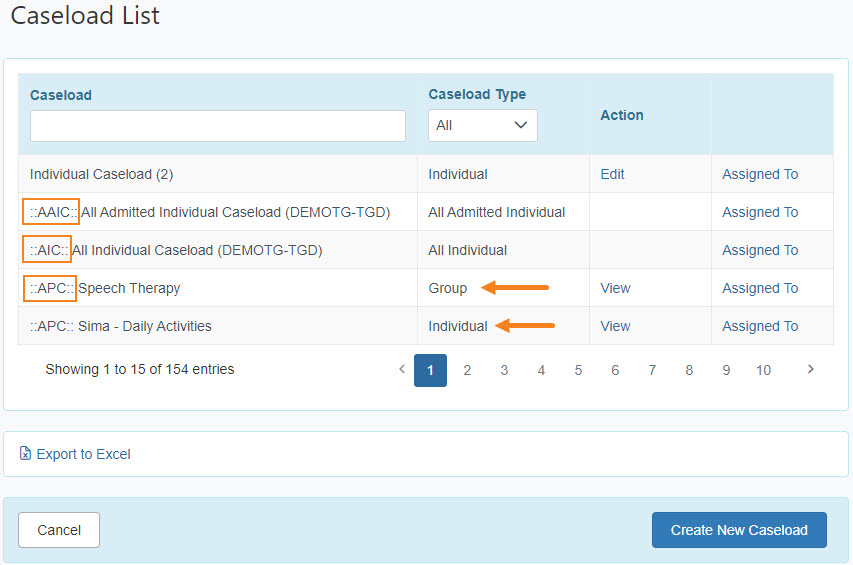Select pagination page 1
This screenshot has height=565, width=853.
[430, 370]
